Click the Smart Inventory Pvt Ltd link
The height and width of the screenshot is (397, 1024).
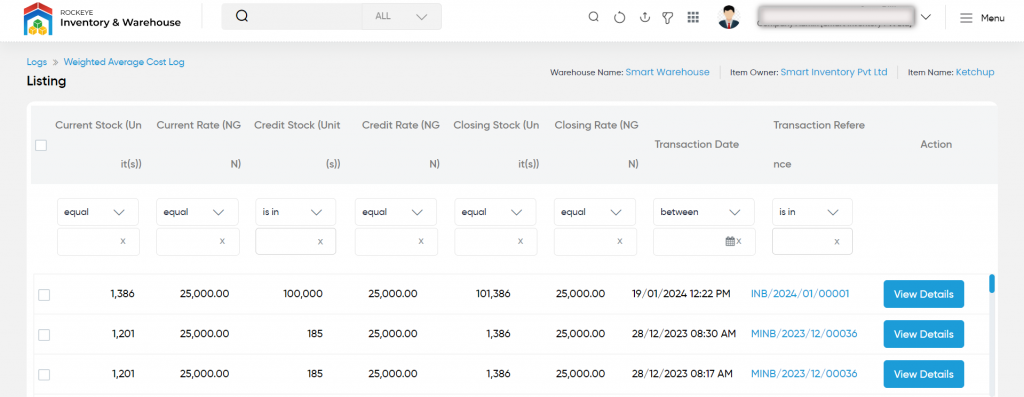click(x=834, y=72)
